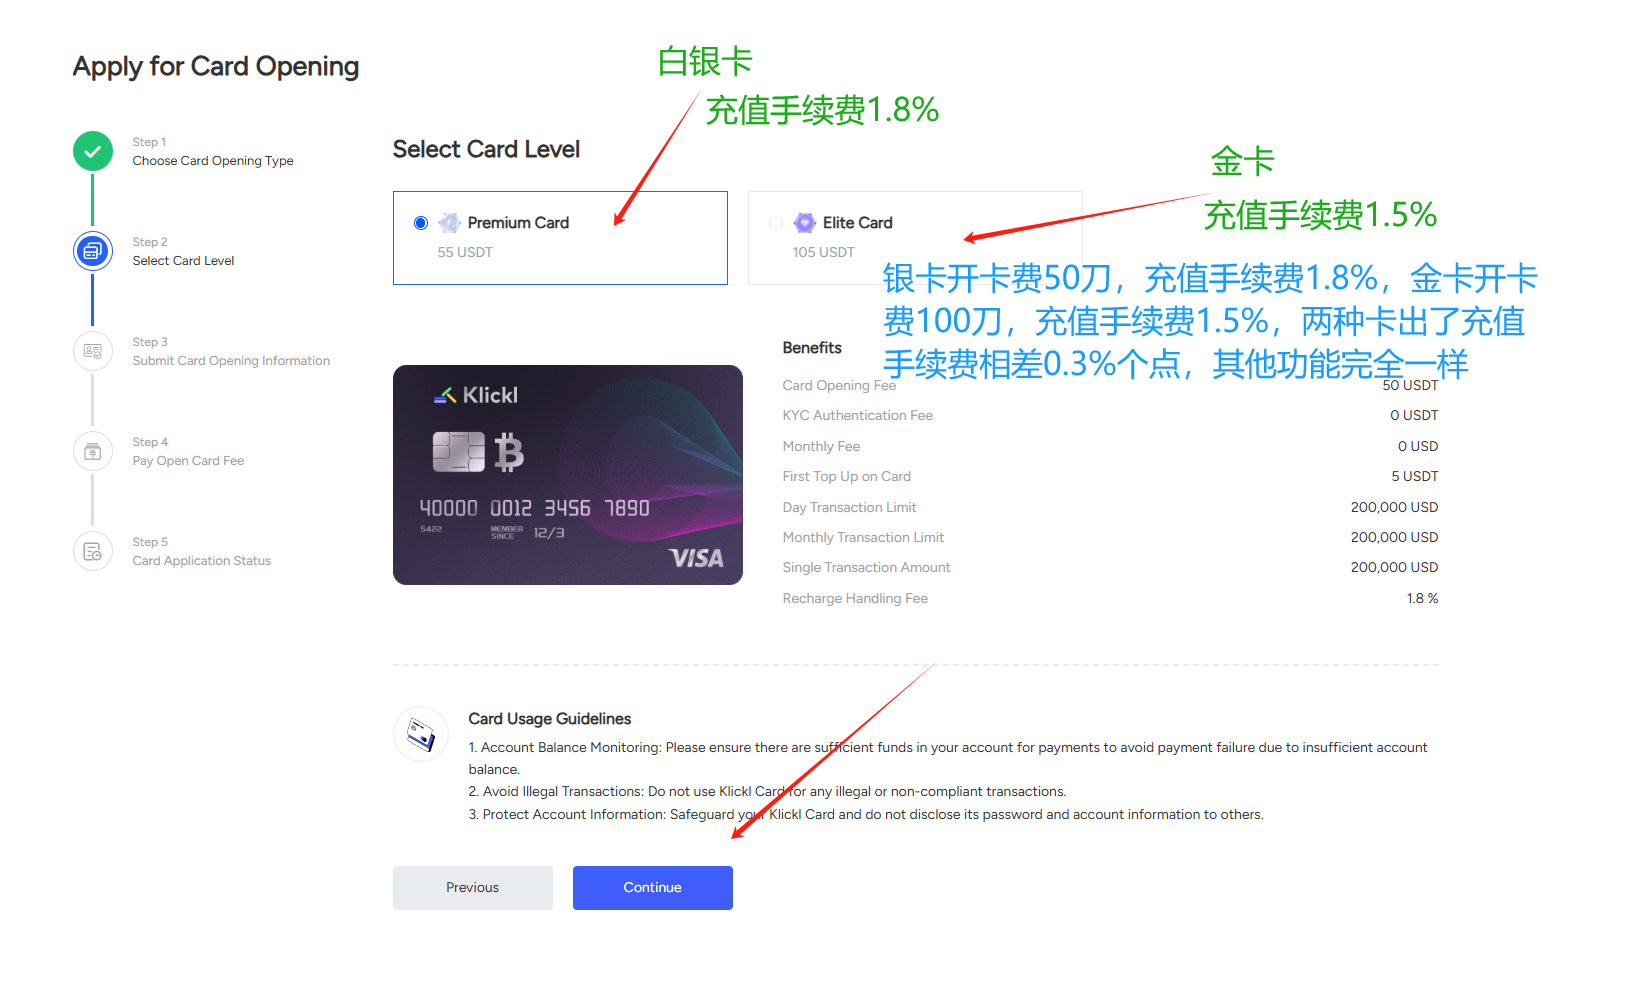This screenshot has height=982, width=1626.
Task: Click the blue Step 2 card level icon
Action: pyautogui.click(x=93, y=251)
